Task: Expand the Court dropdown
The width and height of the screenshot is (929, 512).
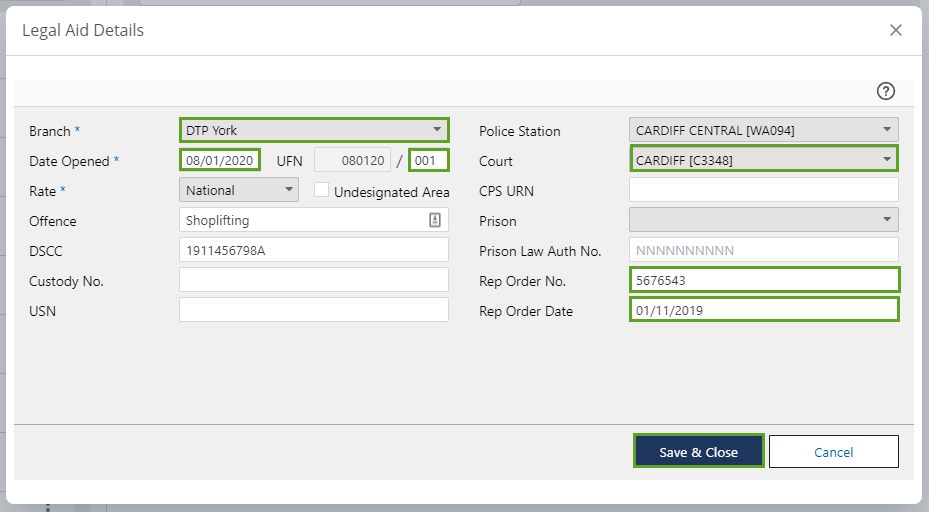Action: point(763,160)
